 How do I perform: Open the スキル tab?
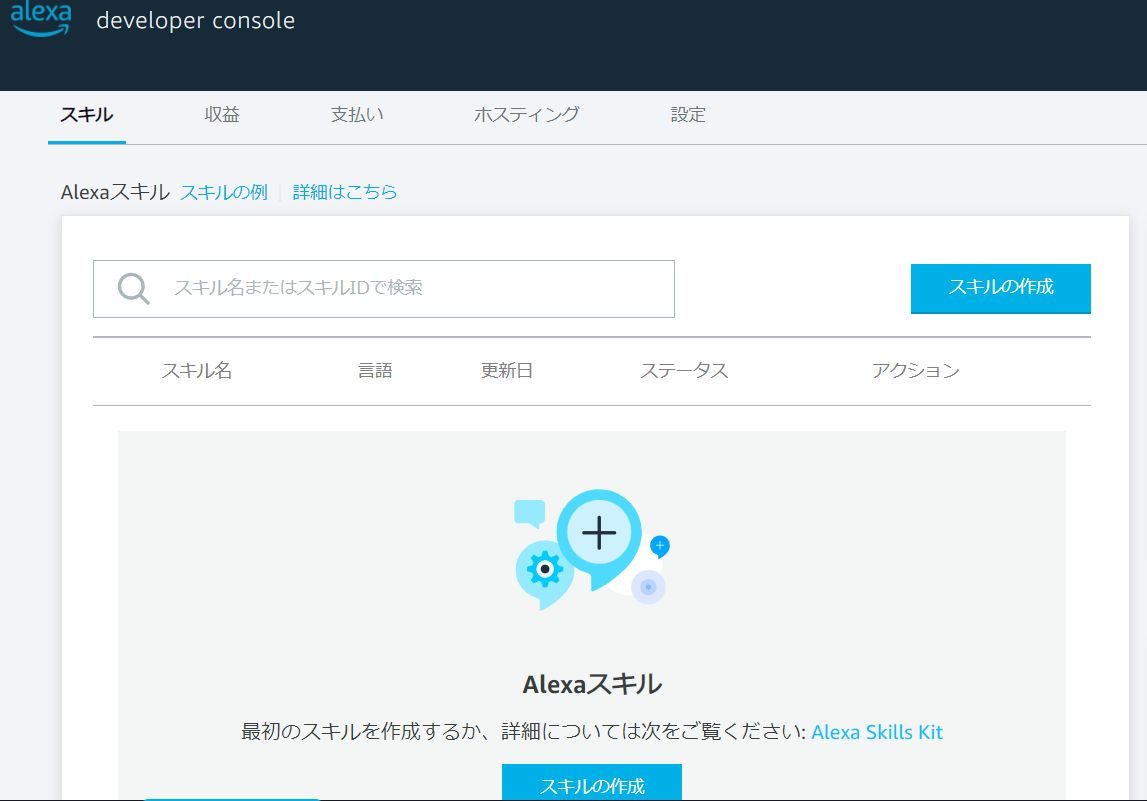click(86, 115)
